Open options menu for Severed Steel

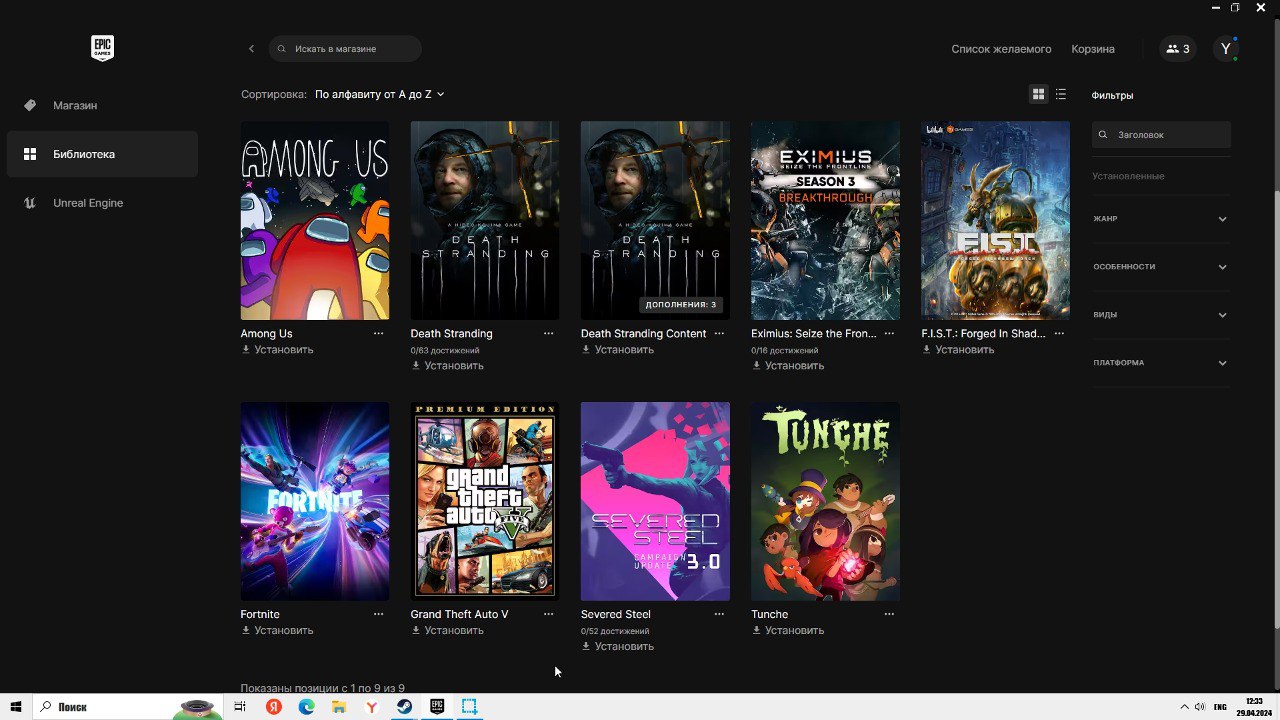(719, 614)
